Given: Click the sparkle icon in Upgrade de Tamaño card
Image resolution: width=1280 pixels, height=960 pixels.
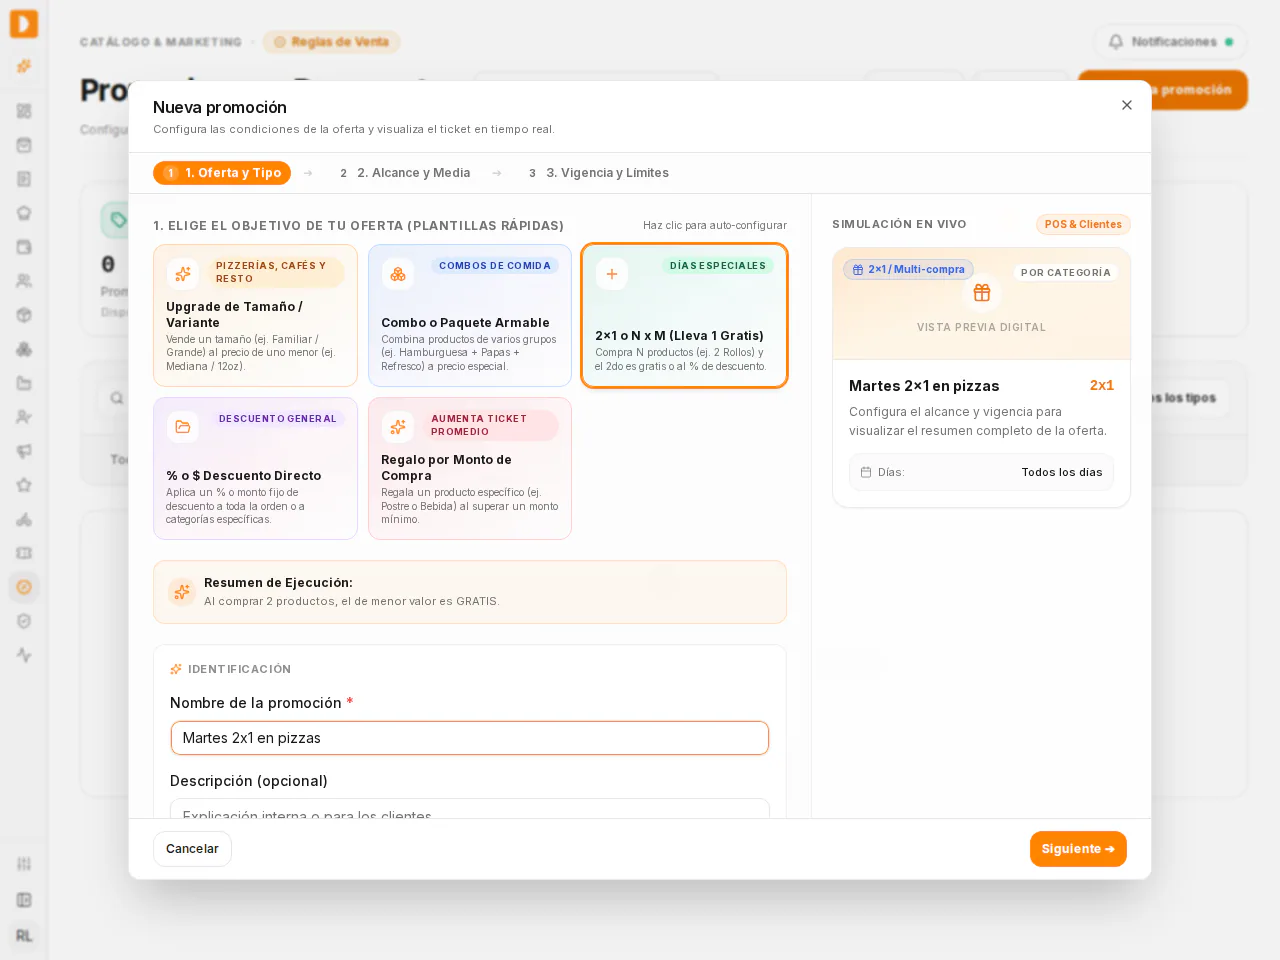Looking at the screenshot, I should click(183, 274).
